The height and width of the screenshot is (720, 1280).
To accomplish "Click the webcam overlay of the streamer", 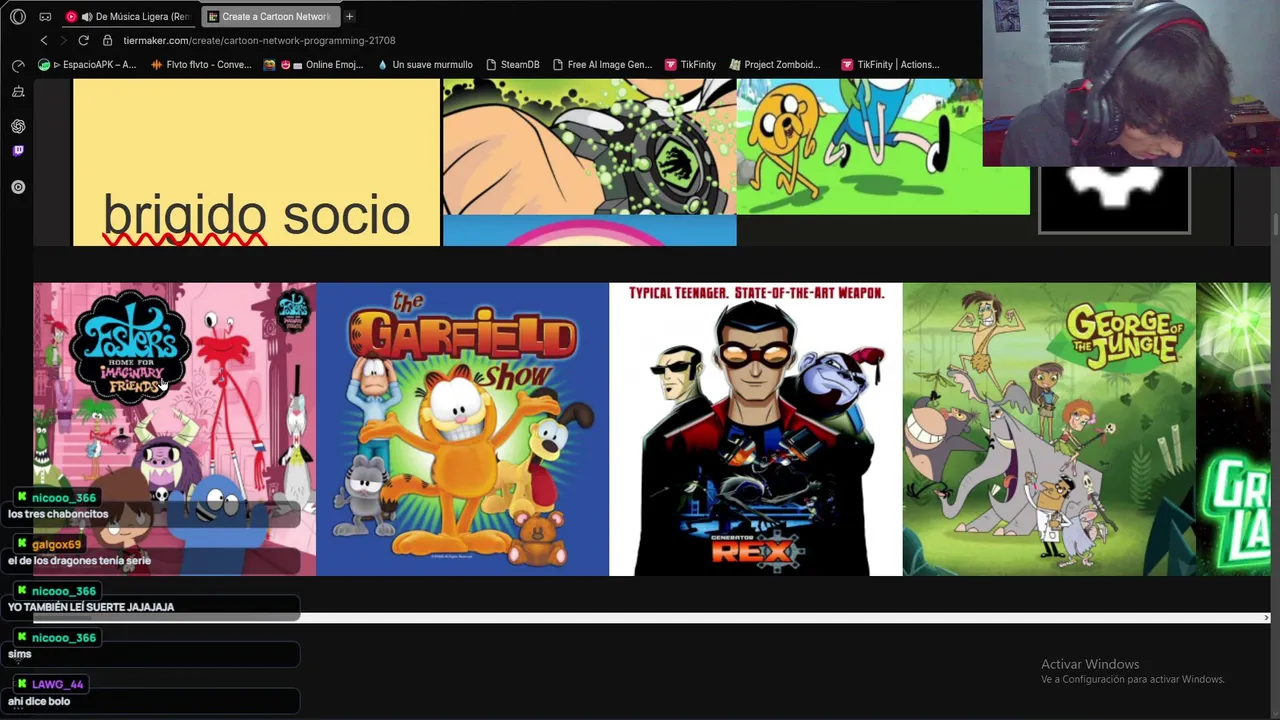I will pos(1131,83).
